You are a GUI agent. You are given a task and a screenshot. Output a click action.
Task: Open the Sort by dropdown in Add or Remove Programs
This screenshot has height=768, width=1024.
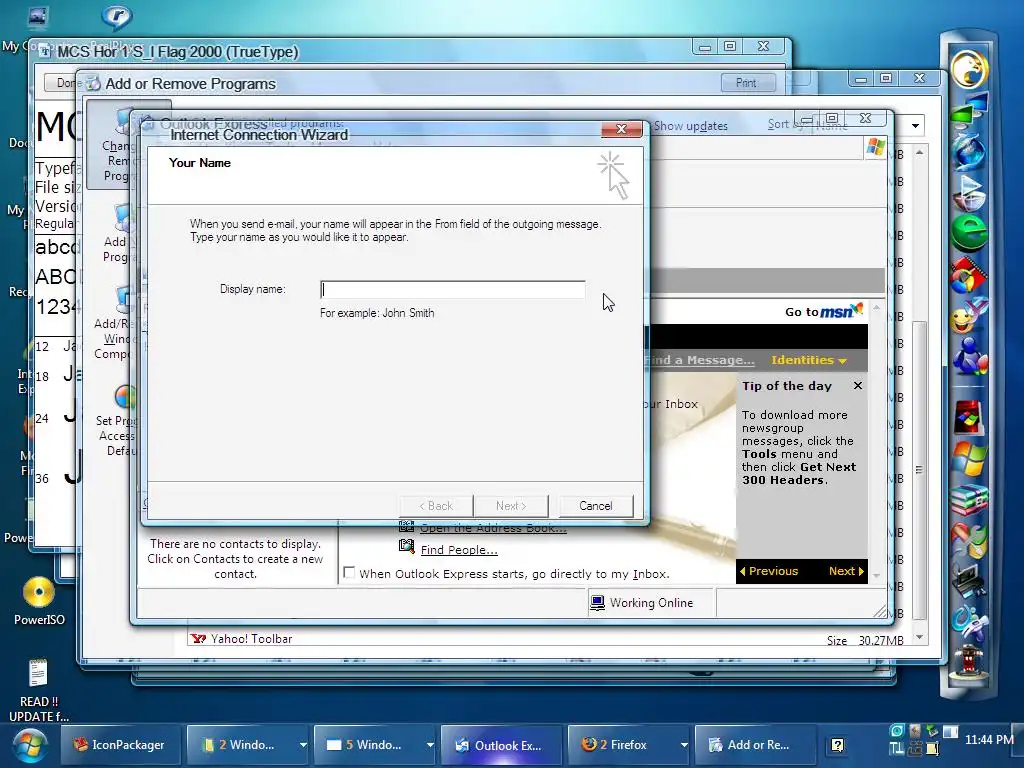pos(916,125)
